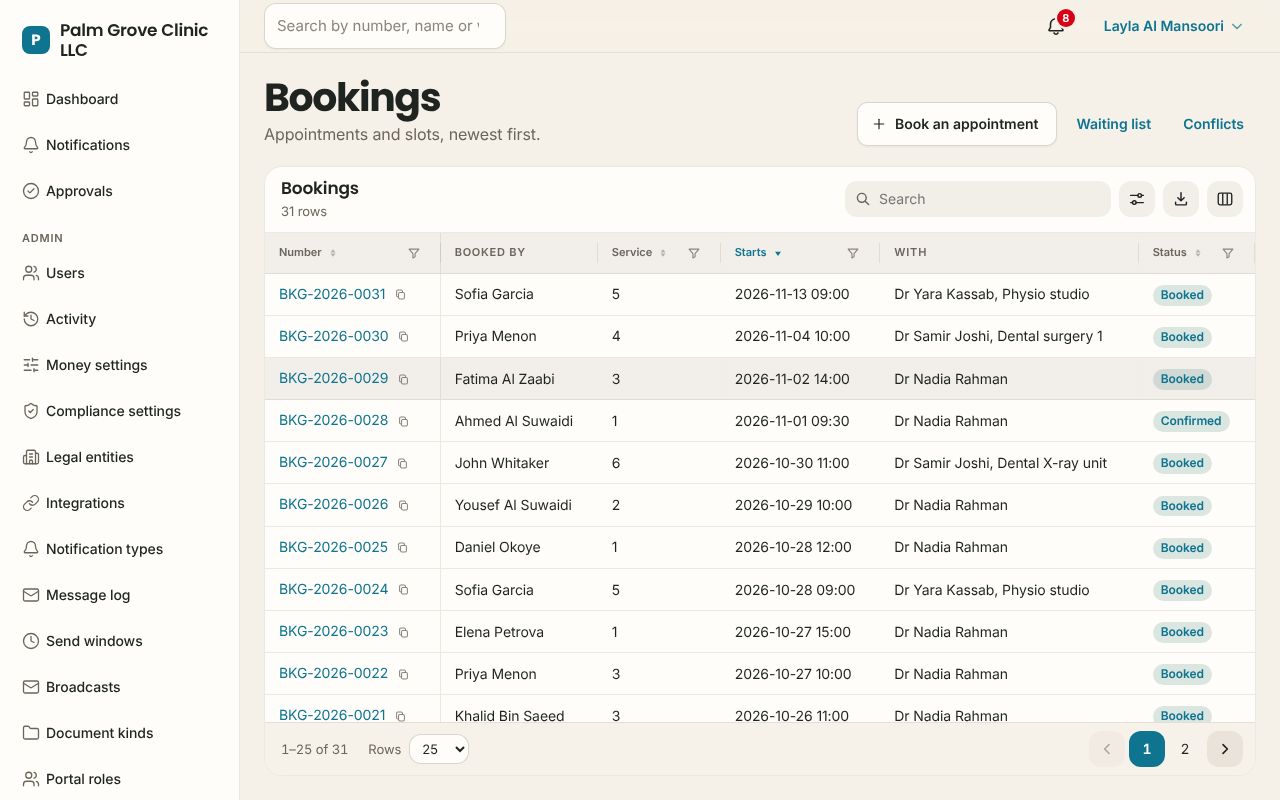Copy booking number BKG-2026-0031
Image resolution: width=1280 pixels, height=800 pixels.
400,295
